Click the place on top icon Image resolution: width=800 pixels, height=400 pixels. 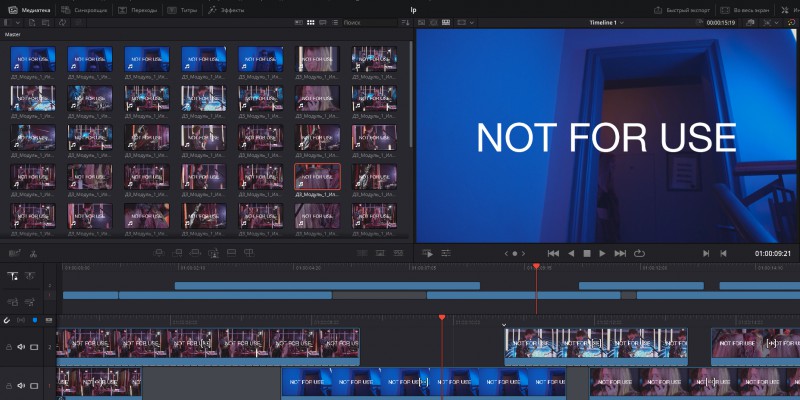[x=231, y=253]
